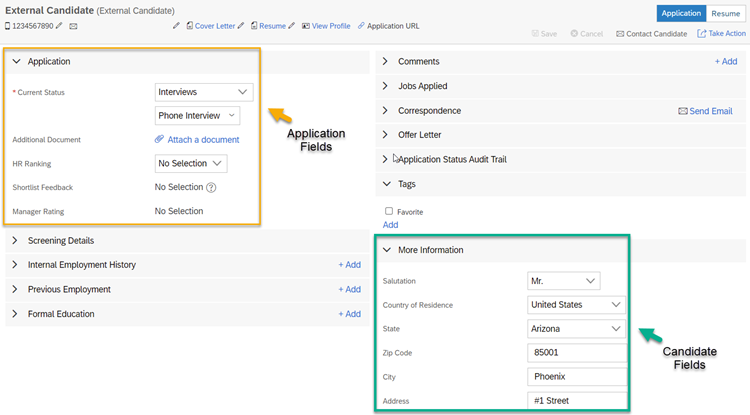Screen dimensions: 750x415
Task: Click the paperclip Attach a document icon
Action: pos(159,139)
